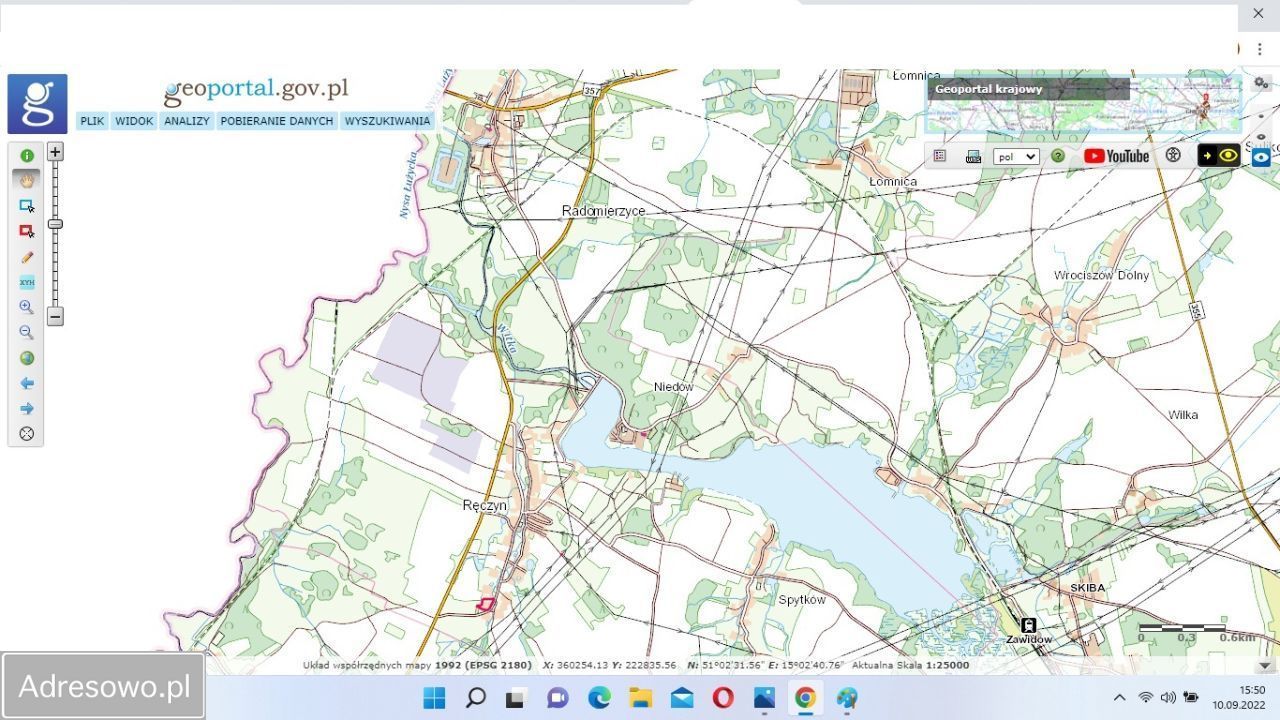Toggle the high contrast yellow eye mode
1280x720 pixels.
point(1219,156)
